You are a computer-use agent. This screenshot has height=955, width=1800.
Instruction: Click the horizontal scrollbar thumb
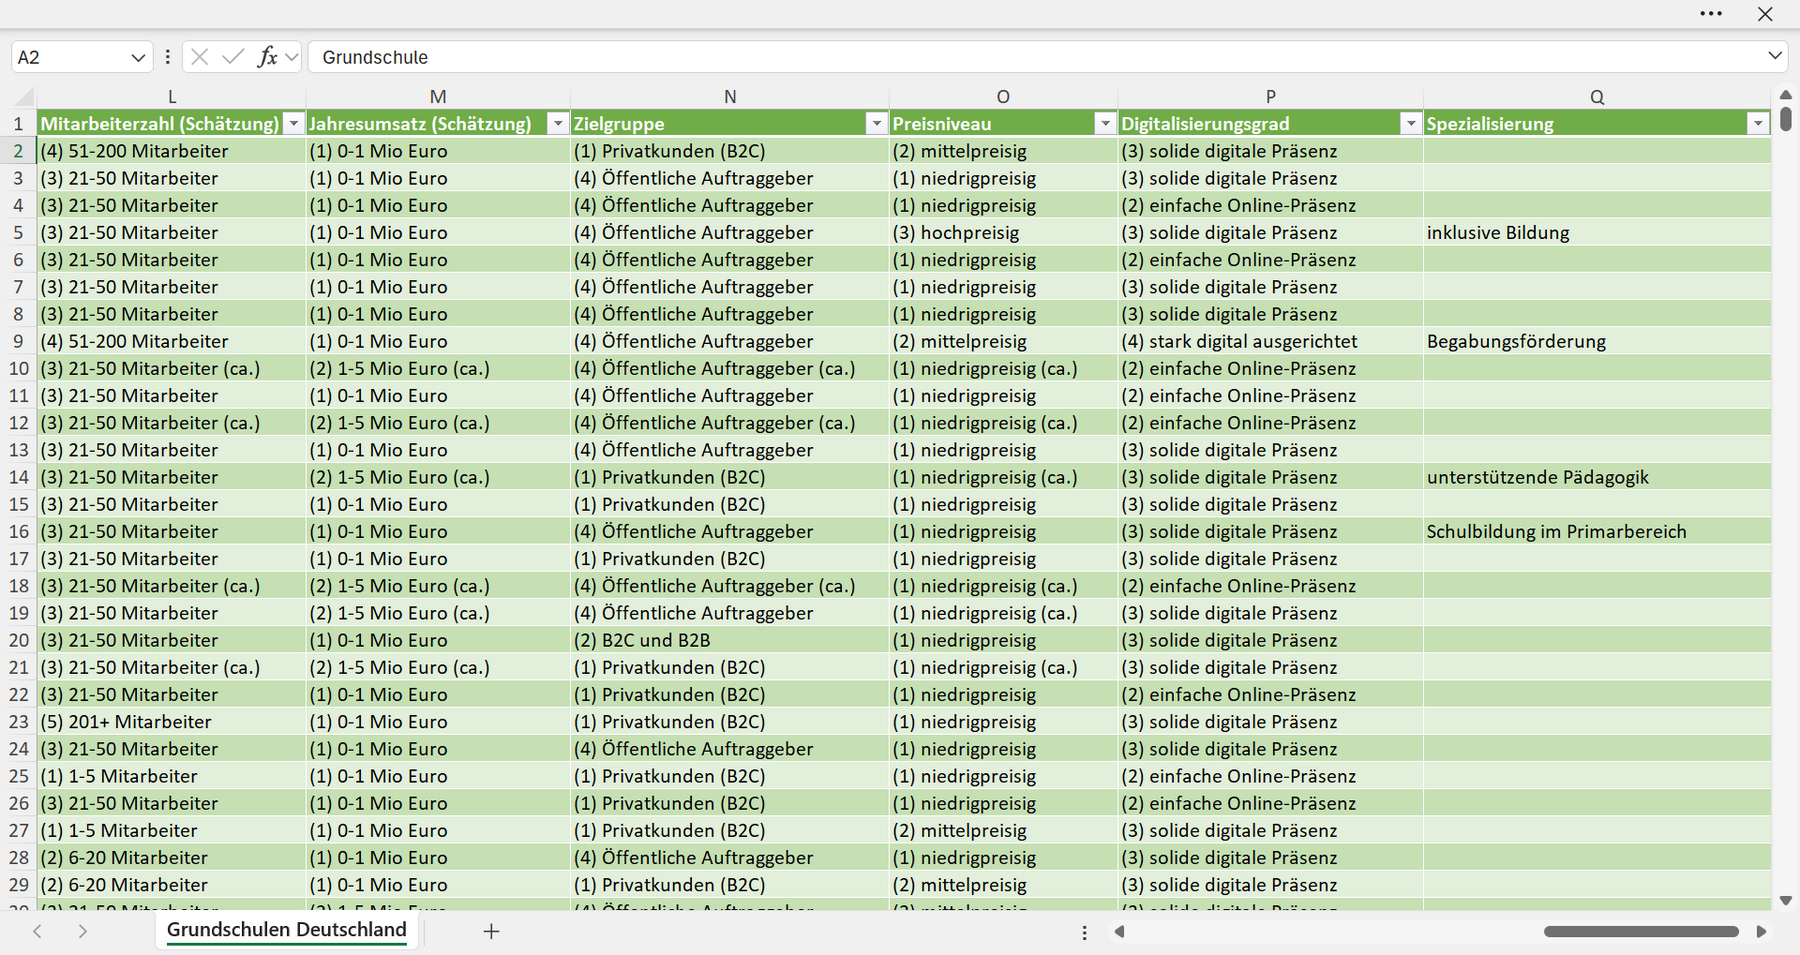click(1641, 931)
